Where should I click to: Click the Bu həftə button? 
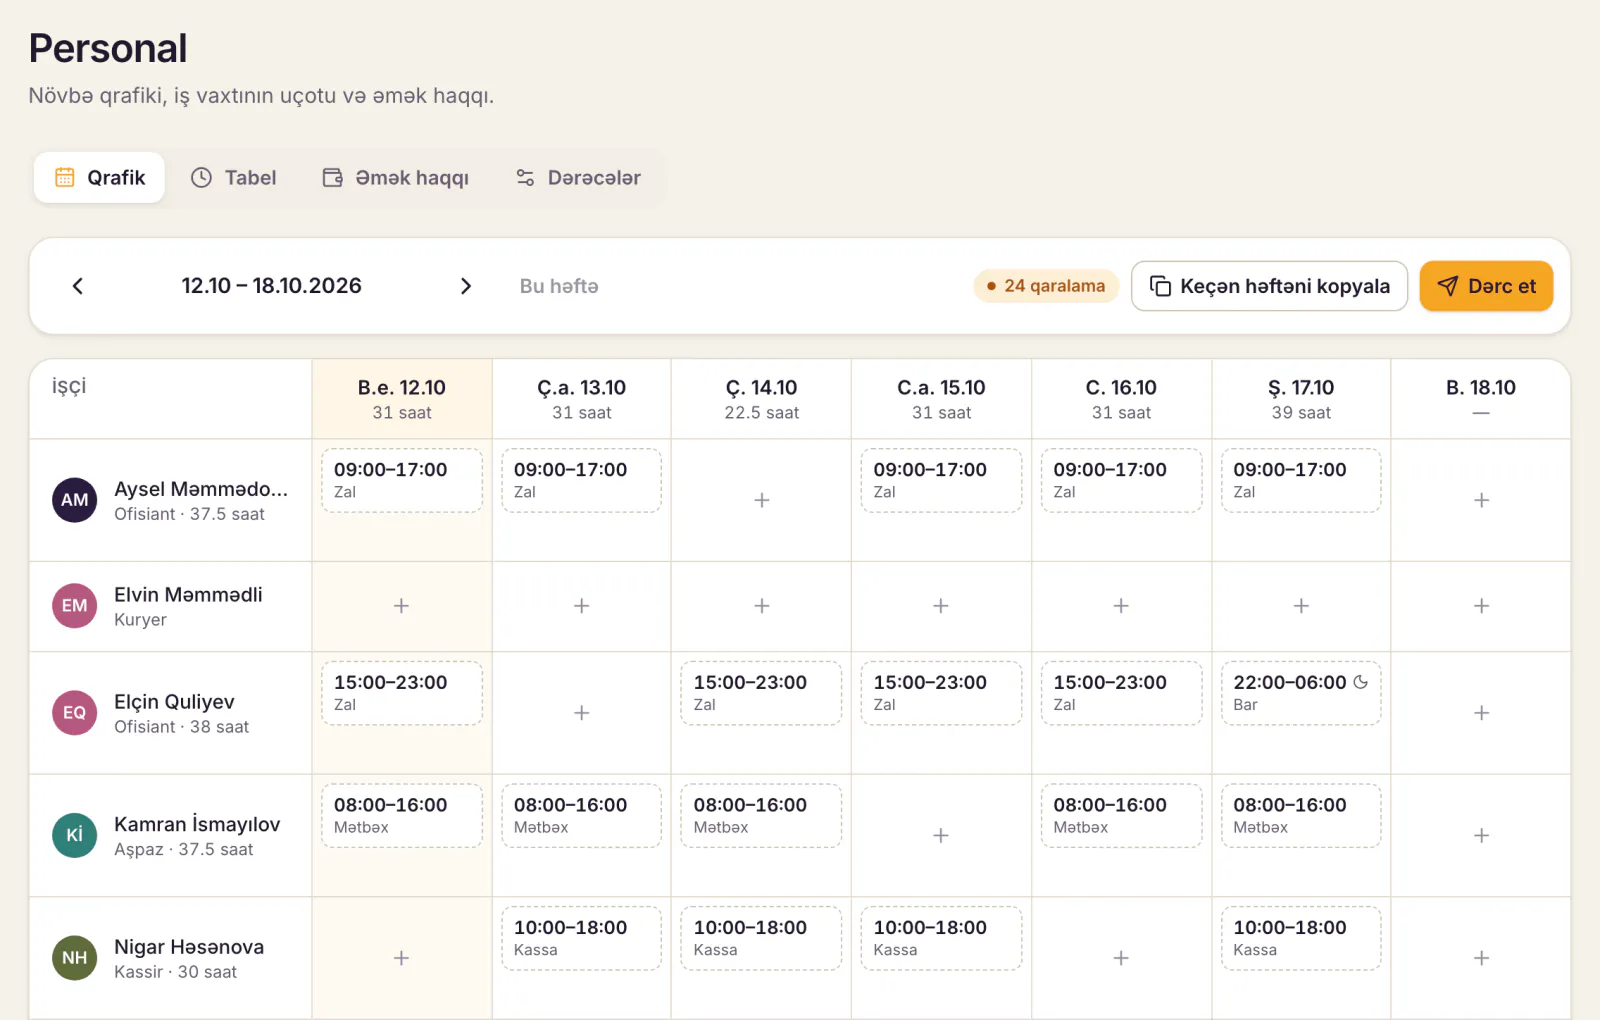559,286
